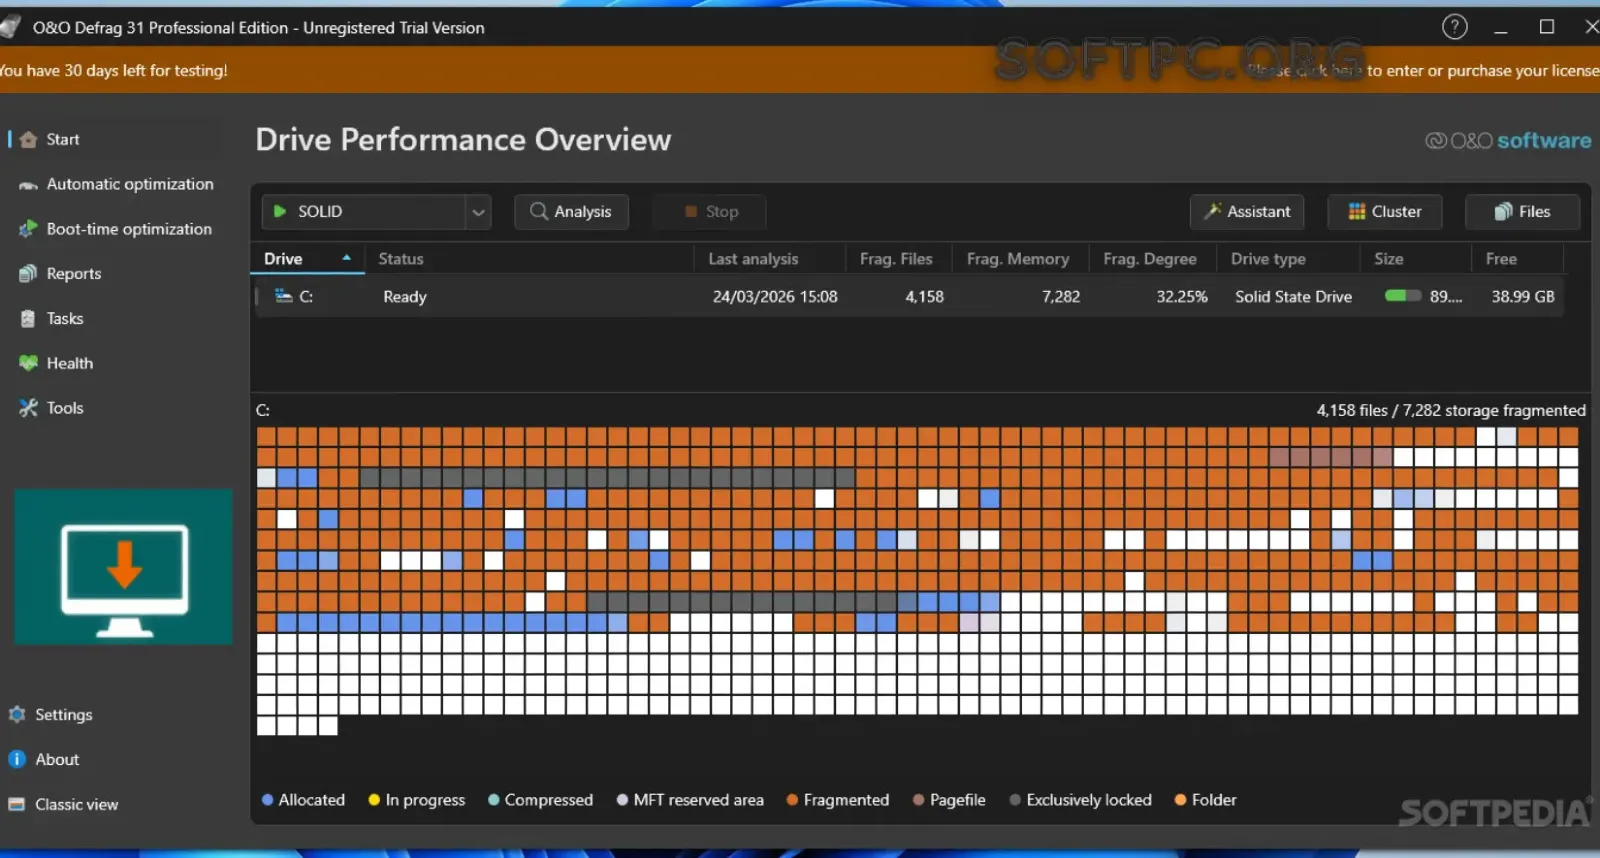Click the Solid State Drive cell

pos(1293,297)
